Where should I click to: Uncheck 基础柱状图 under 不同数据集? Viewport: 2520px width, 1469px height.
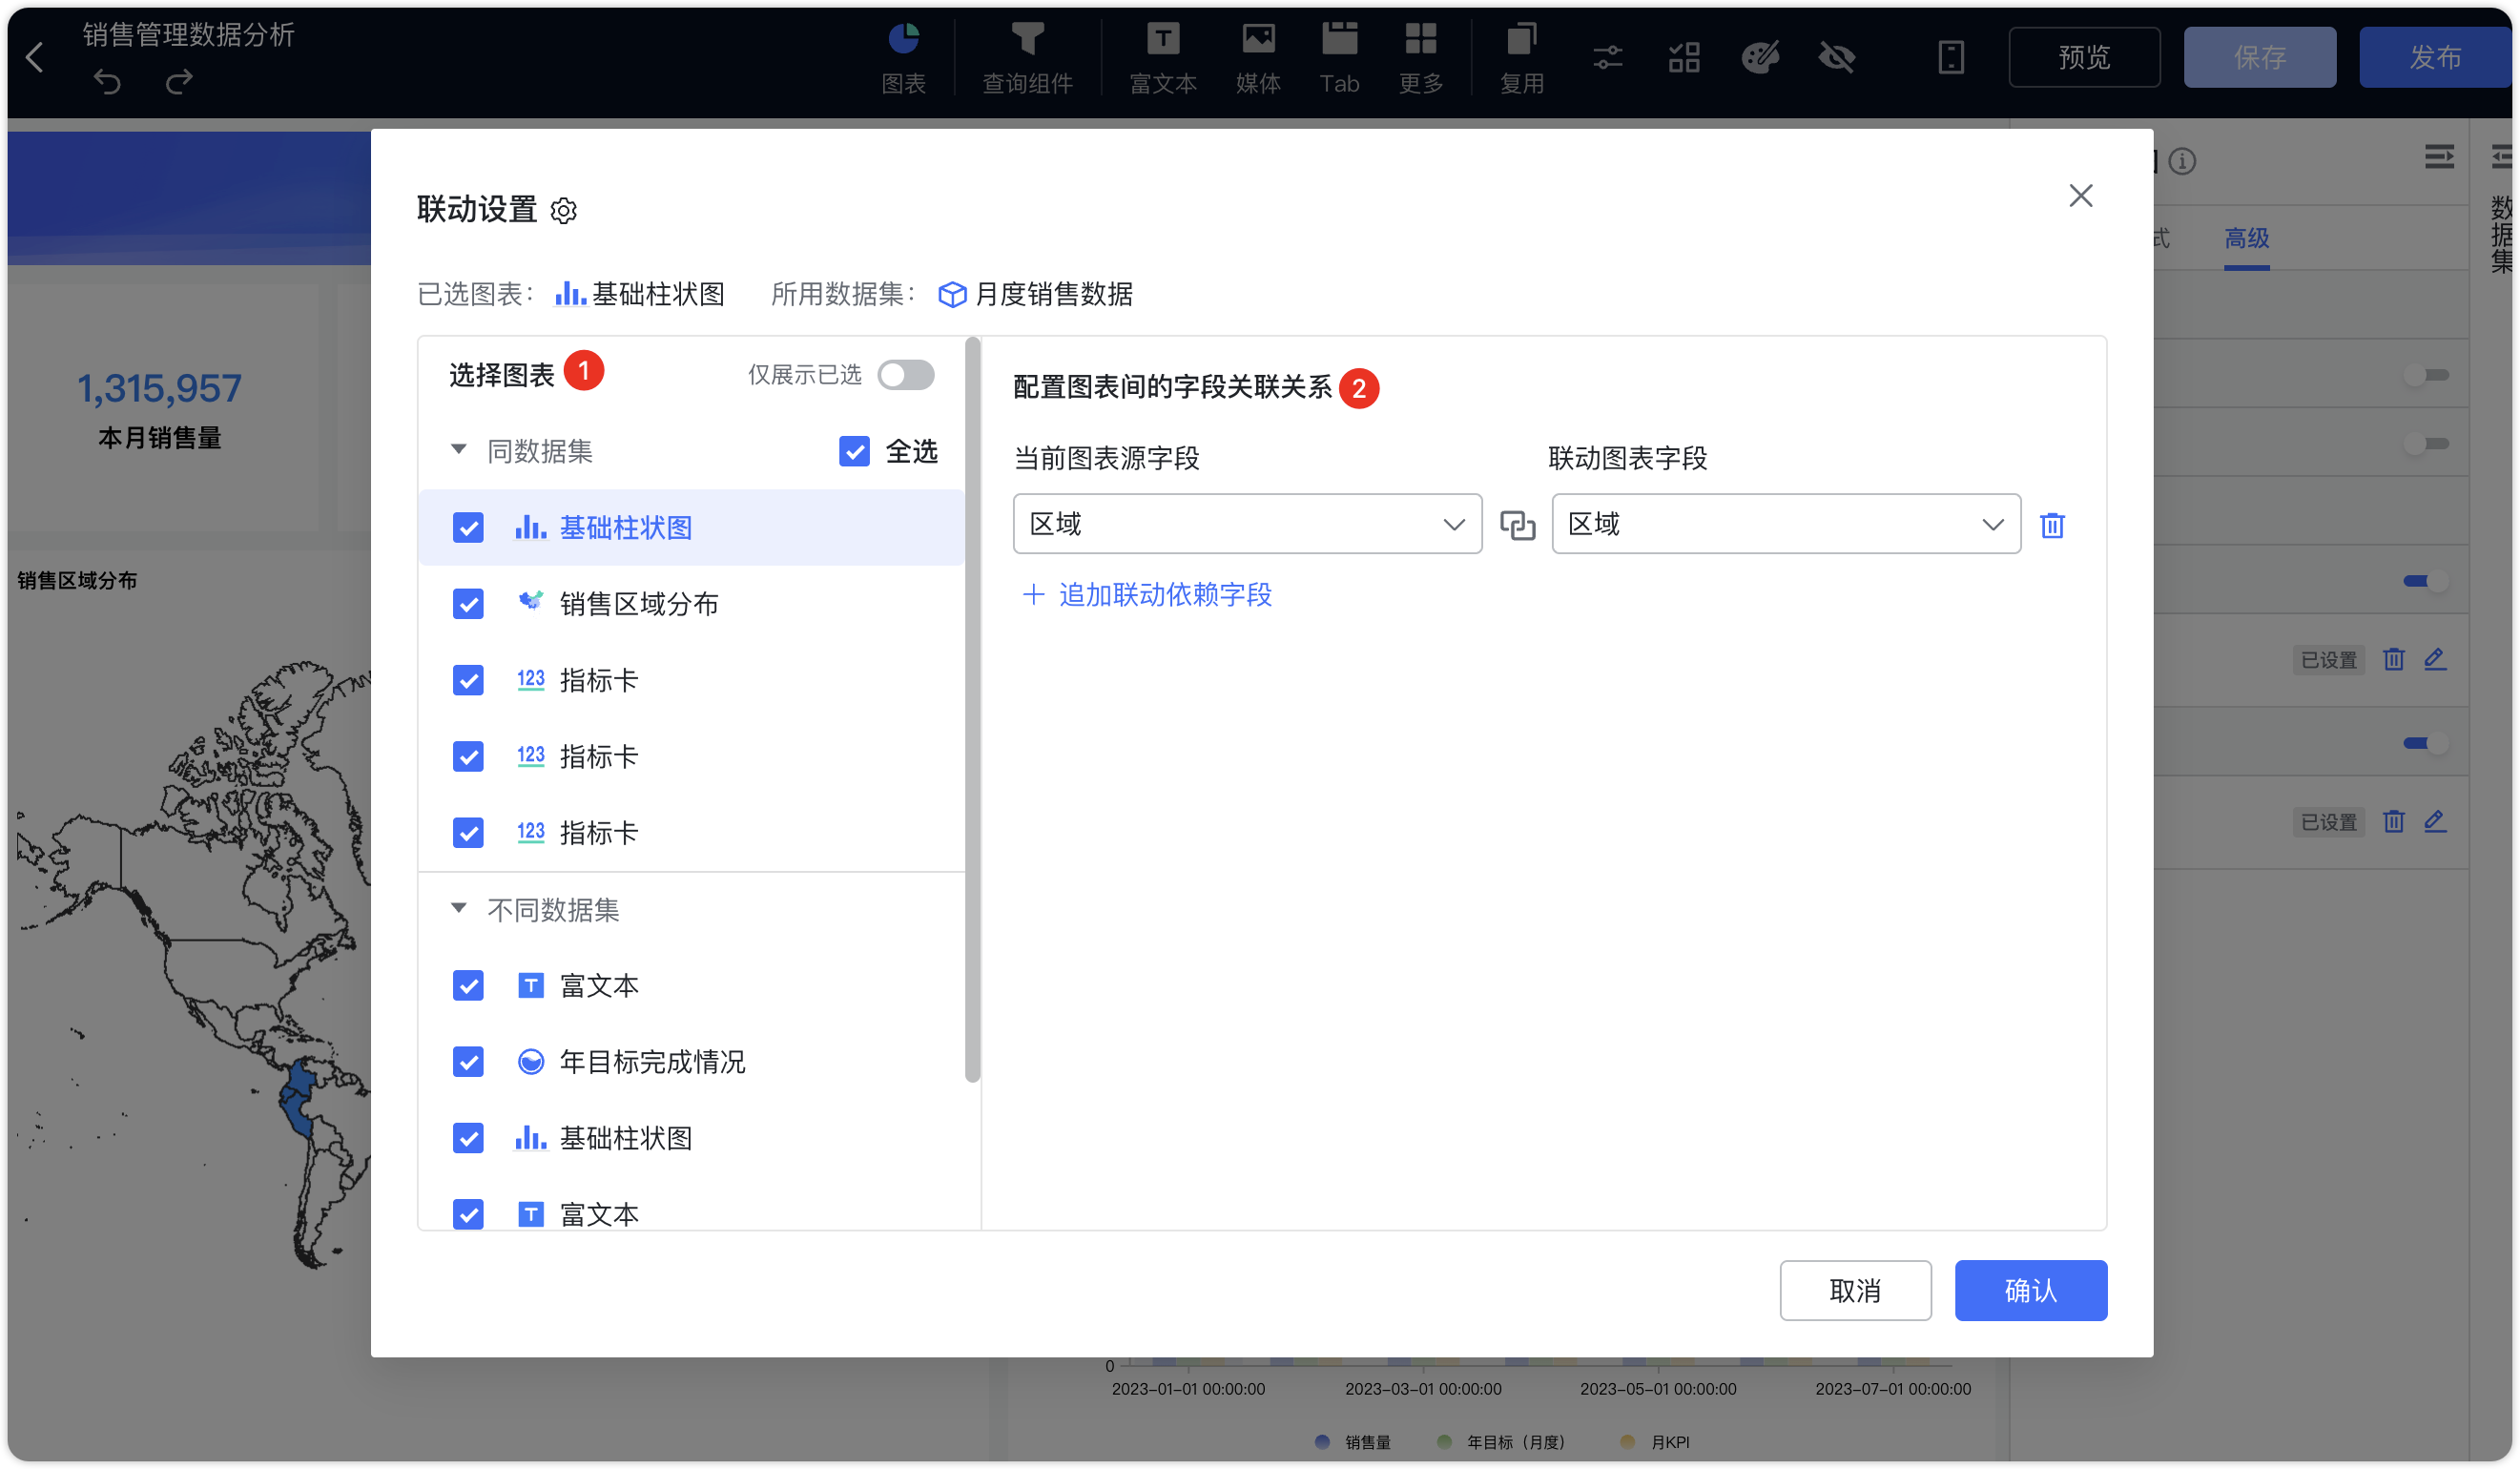[467, 1138]
